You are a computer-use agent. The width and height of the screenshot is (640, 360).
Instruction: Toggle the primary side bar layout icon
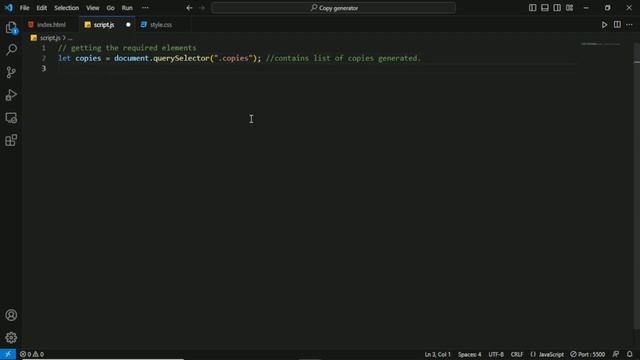click(x=532, y=8)
